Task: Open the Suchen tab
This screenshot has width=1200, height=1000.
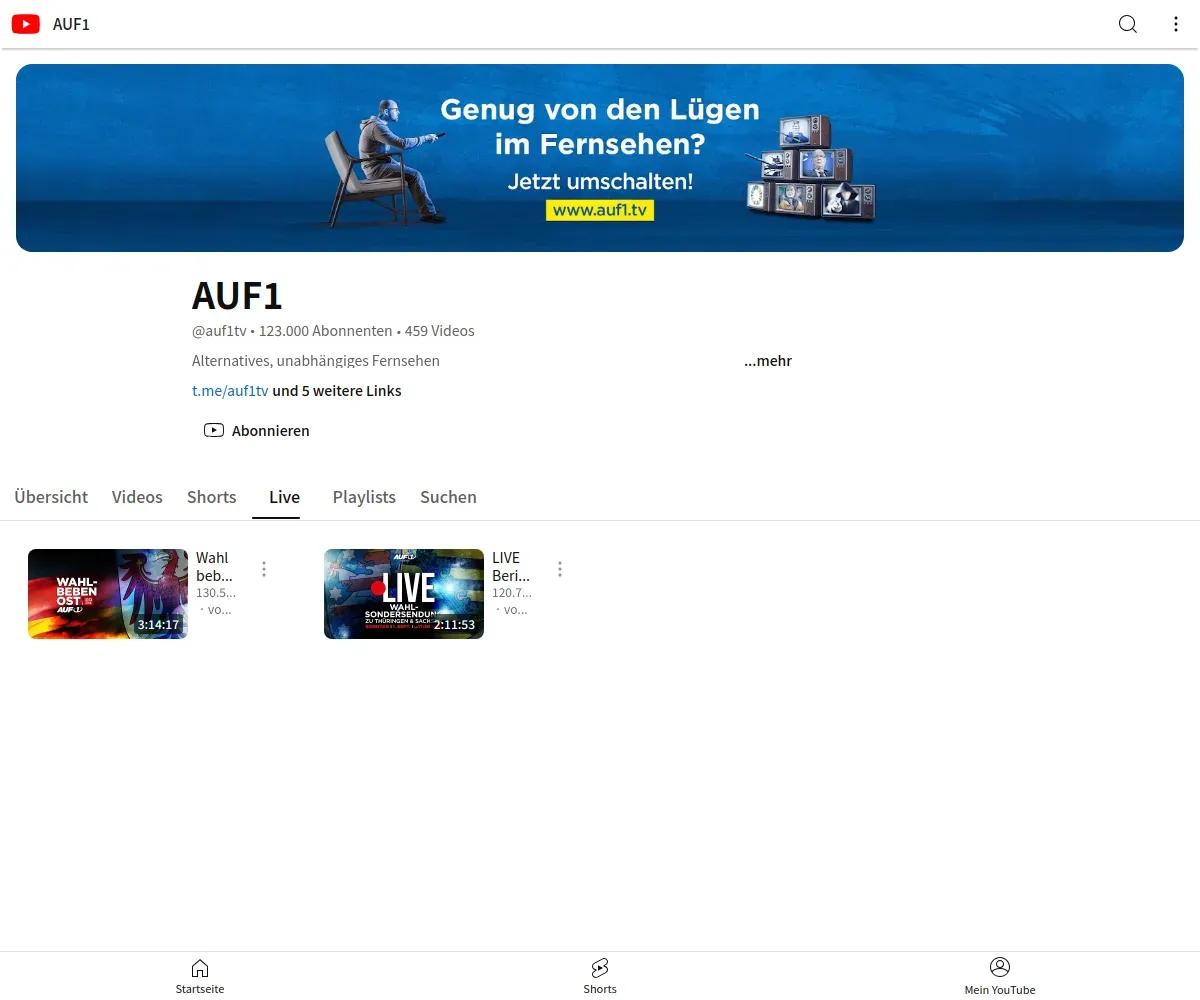Action: point(448,497)
